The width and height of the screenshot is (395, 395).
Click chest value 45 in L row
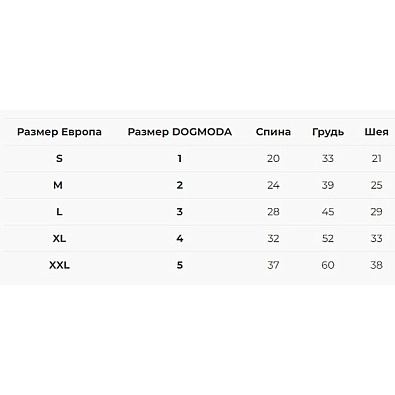(328, 212)
